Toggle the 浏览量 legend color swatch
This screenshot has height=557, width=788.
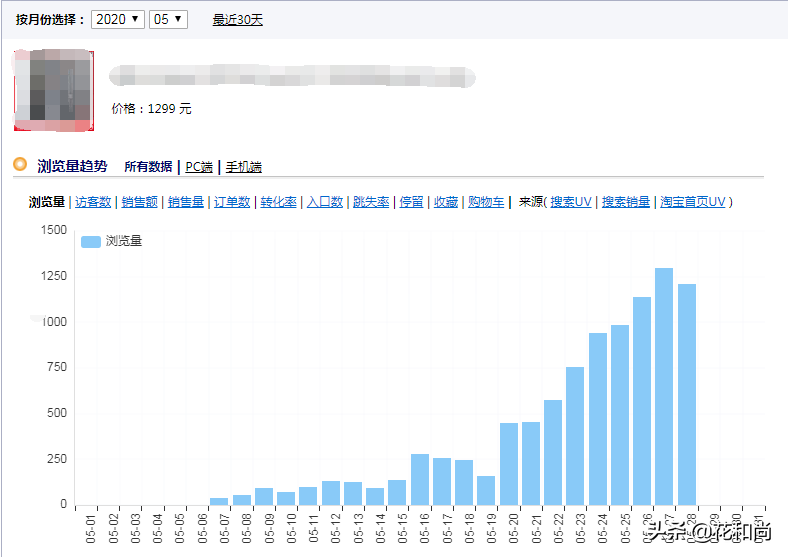click(91, 241)
